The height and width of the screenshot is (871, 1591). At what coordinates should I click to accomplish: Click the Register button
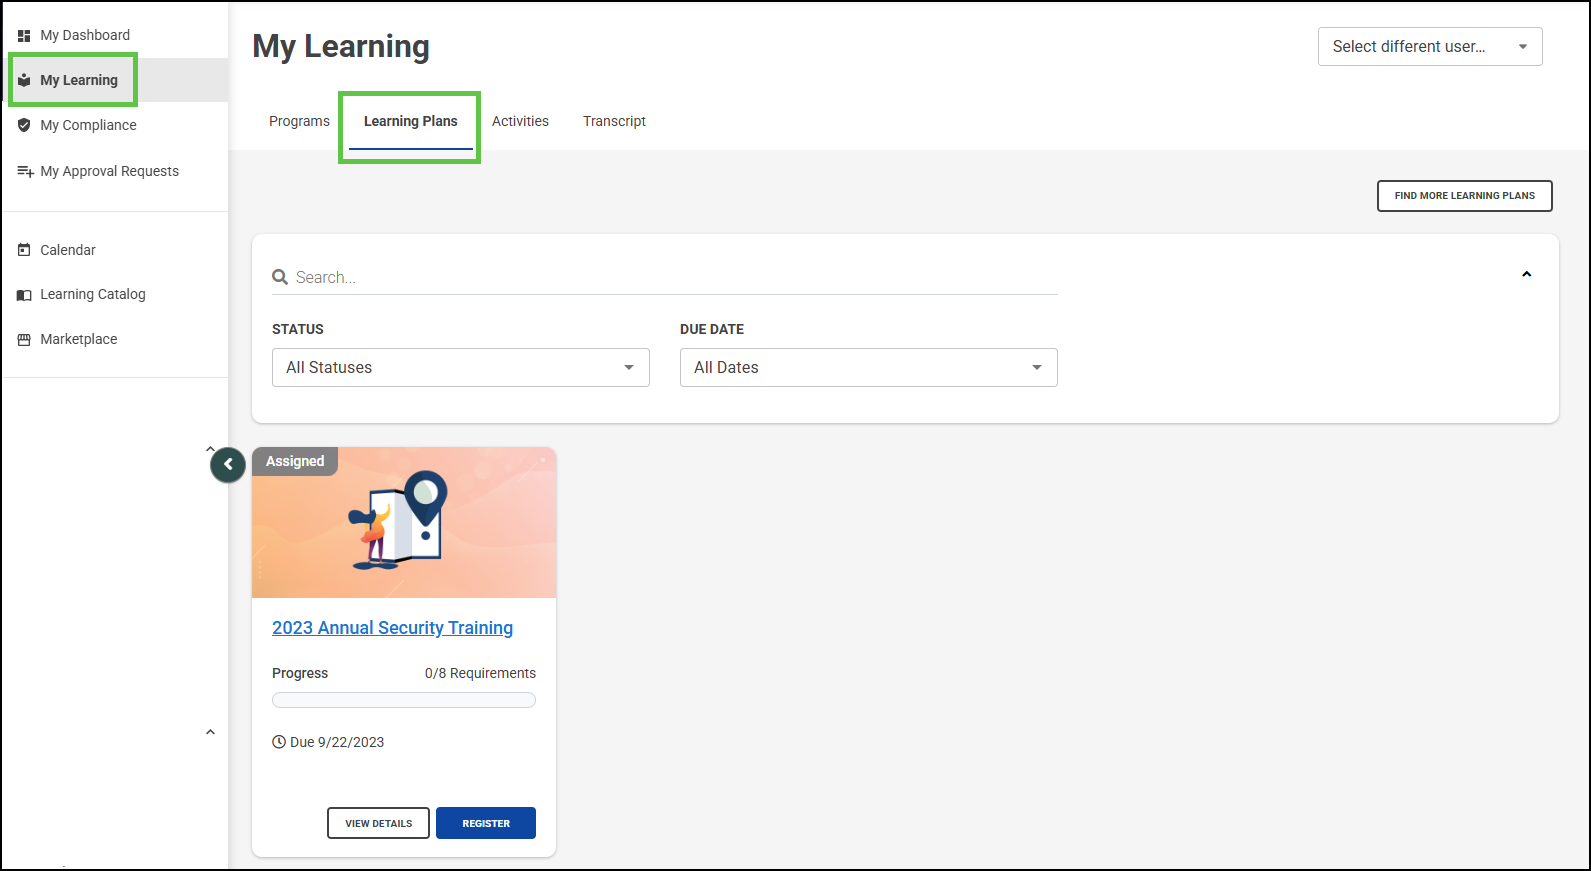[486, 823]
